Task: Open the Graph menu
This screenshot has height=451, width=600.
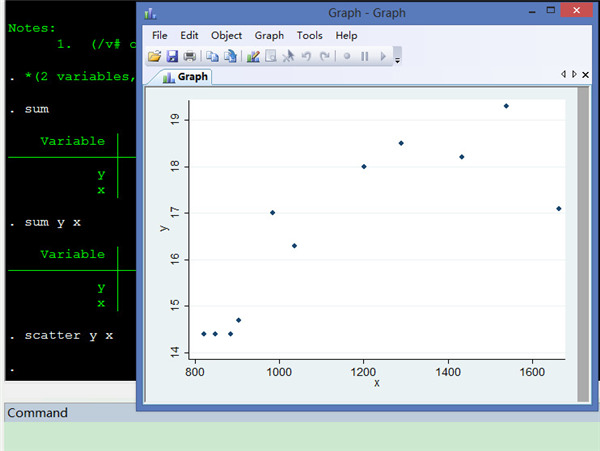Action: tap(269, 35)
